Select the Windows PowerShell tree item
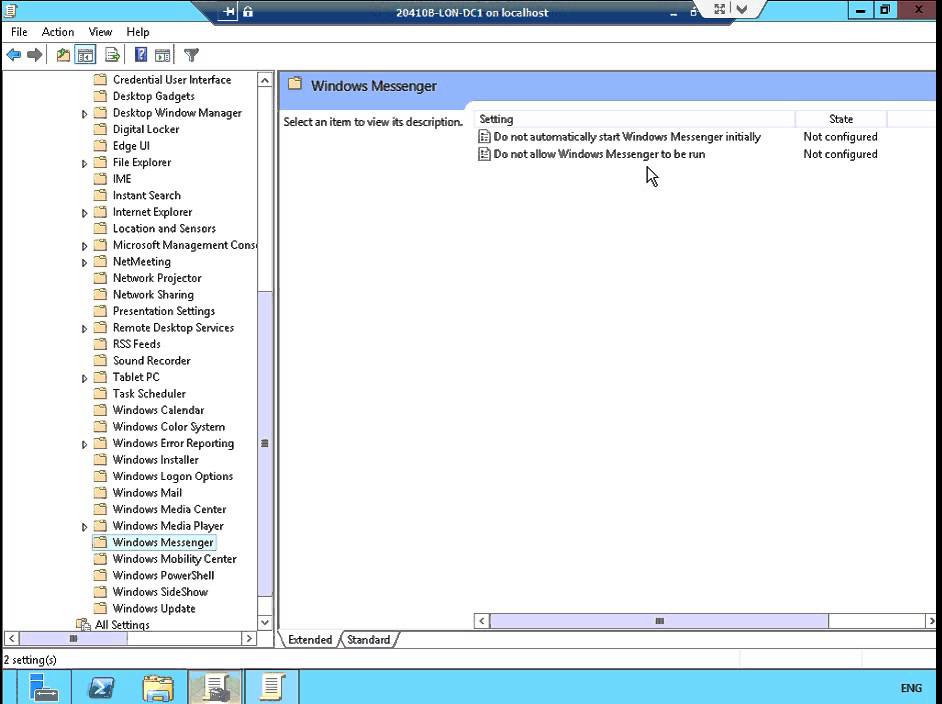The image size is (942, 704). tap(163, 575)
